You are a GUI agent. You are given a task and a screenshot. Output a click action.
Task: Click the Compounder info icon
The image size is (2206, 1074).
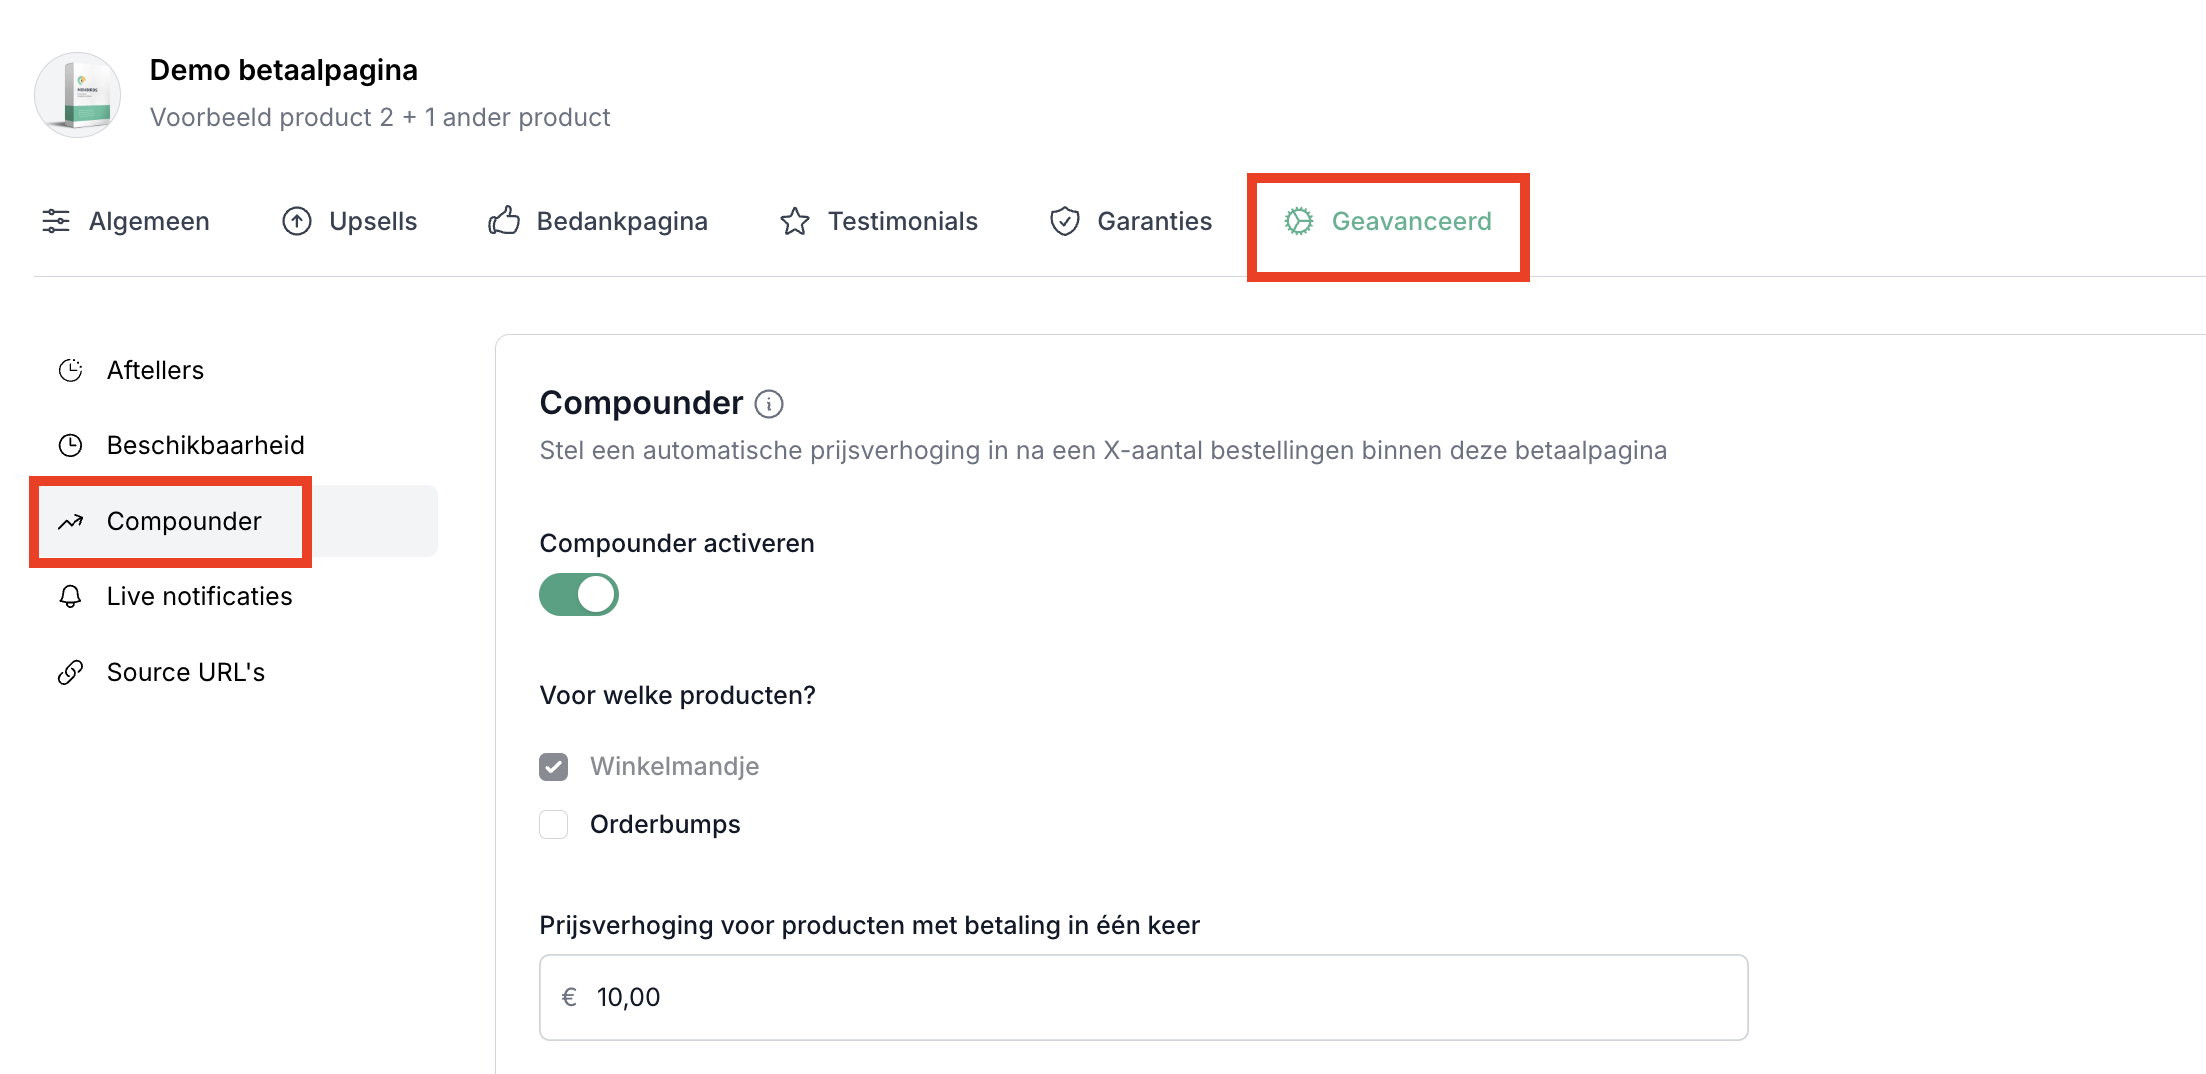tap(768, 404)
